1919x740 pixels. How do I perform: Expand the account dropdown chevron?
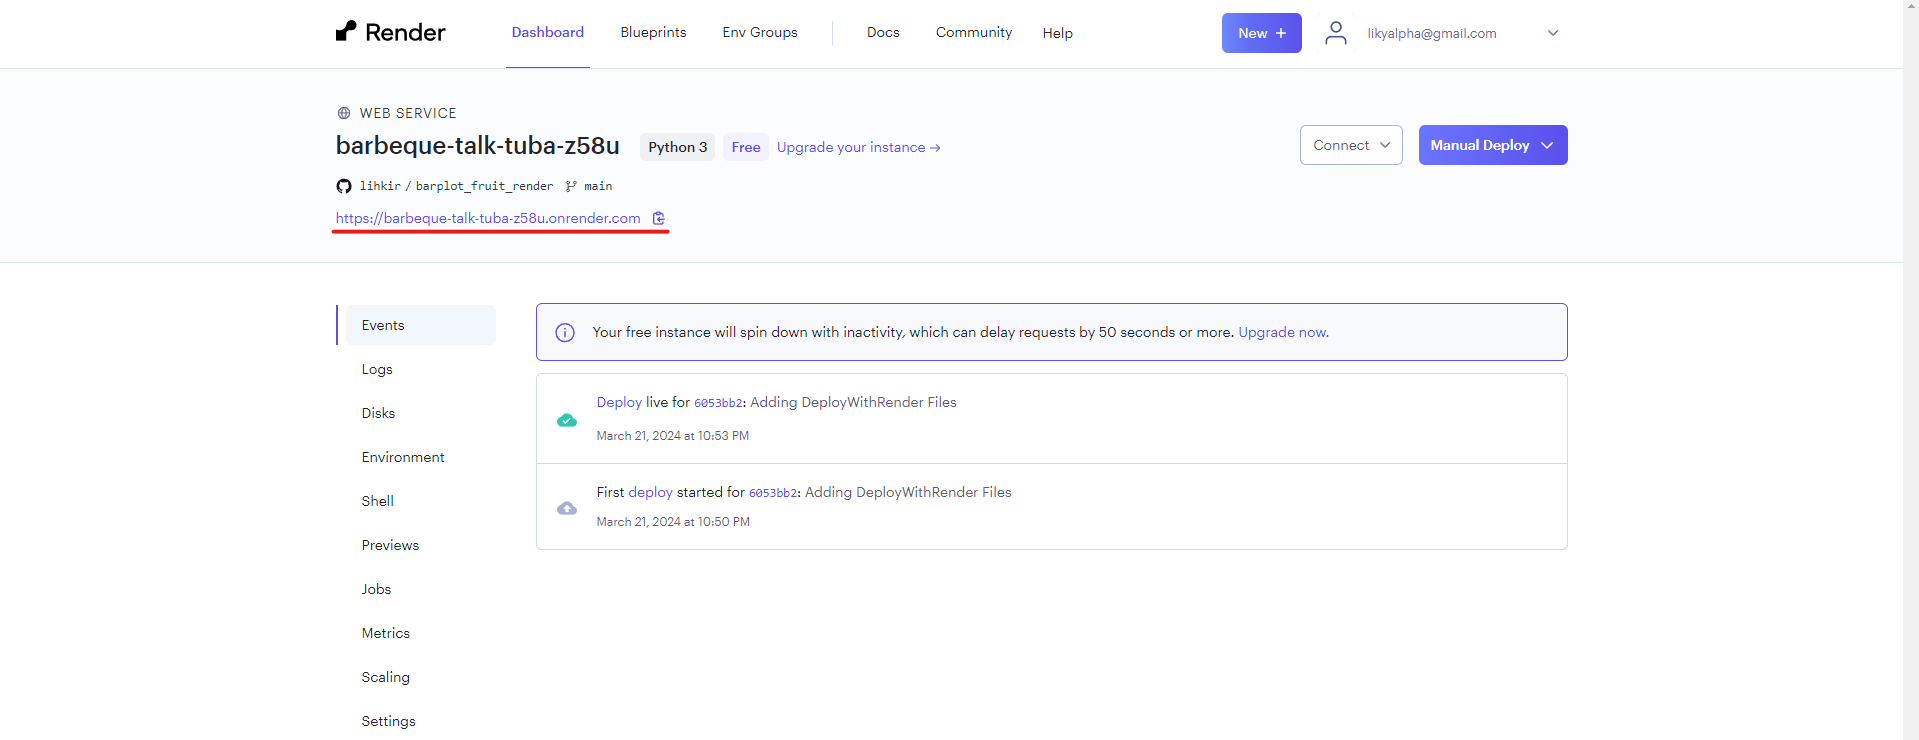click(x=1553, y=33)
